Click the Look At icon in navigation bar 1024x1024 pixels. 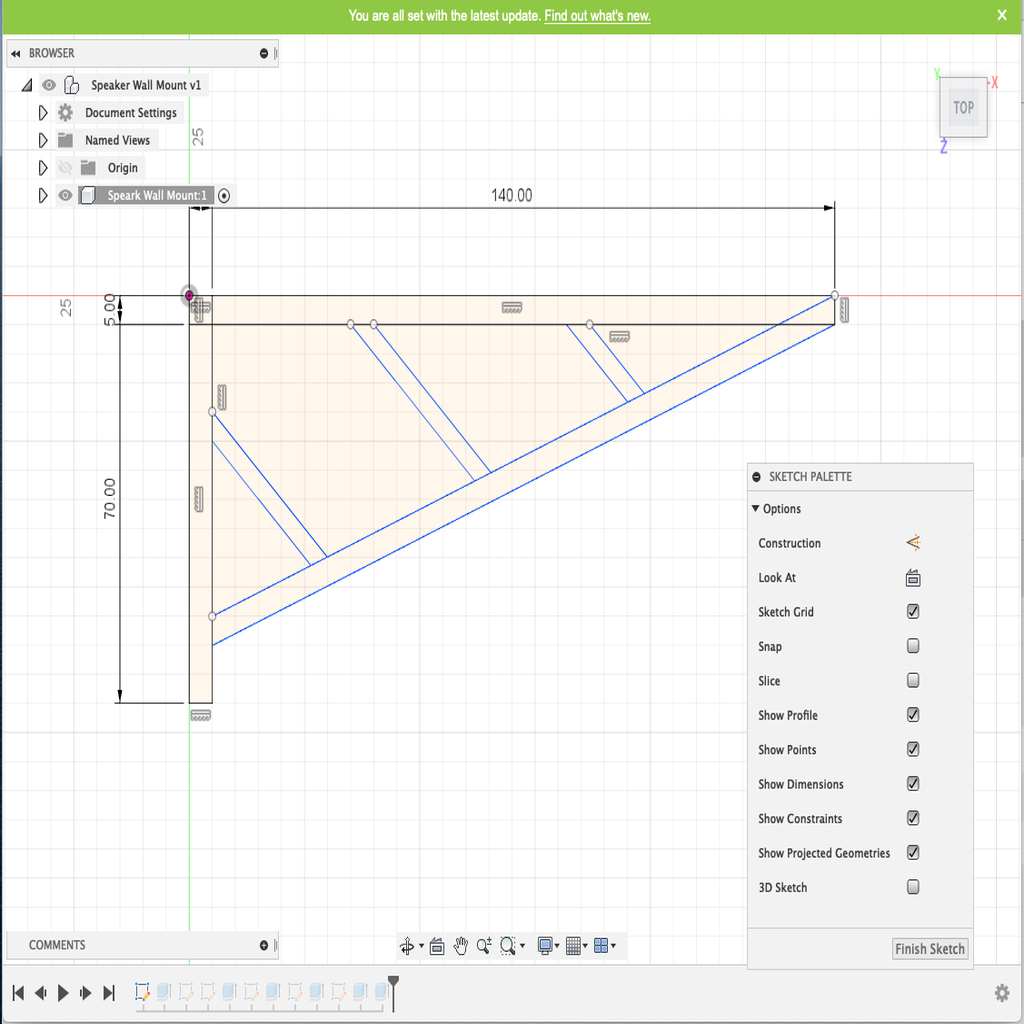coord(437,946)
